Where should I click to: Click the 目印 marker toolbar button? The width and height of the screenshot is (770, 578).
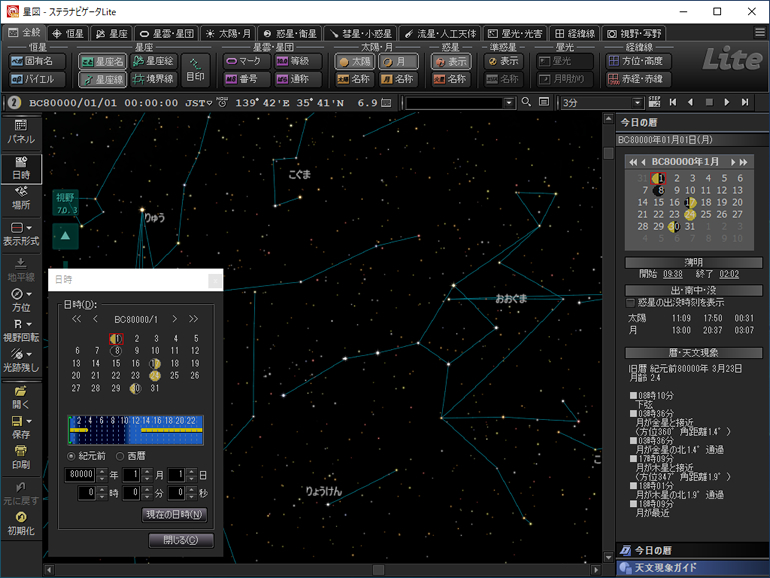pyautogui.click(x=195, y=70)
